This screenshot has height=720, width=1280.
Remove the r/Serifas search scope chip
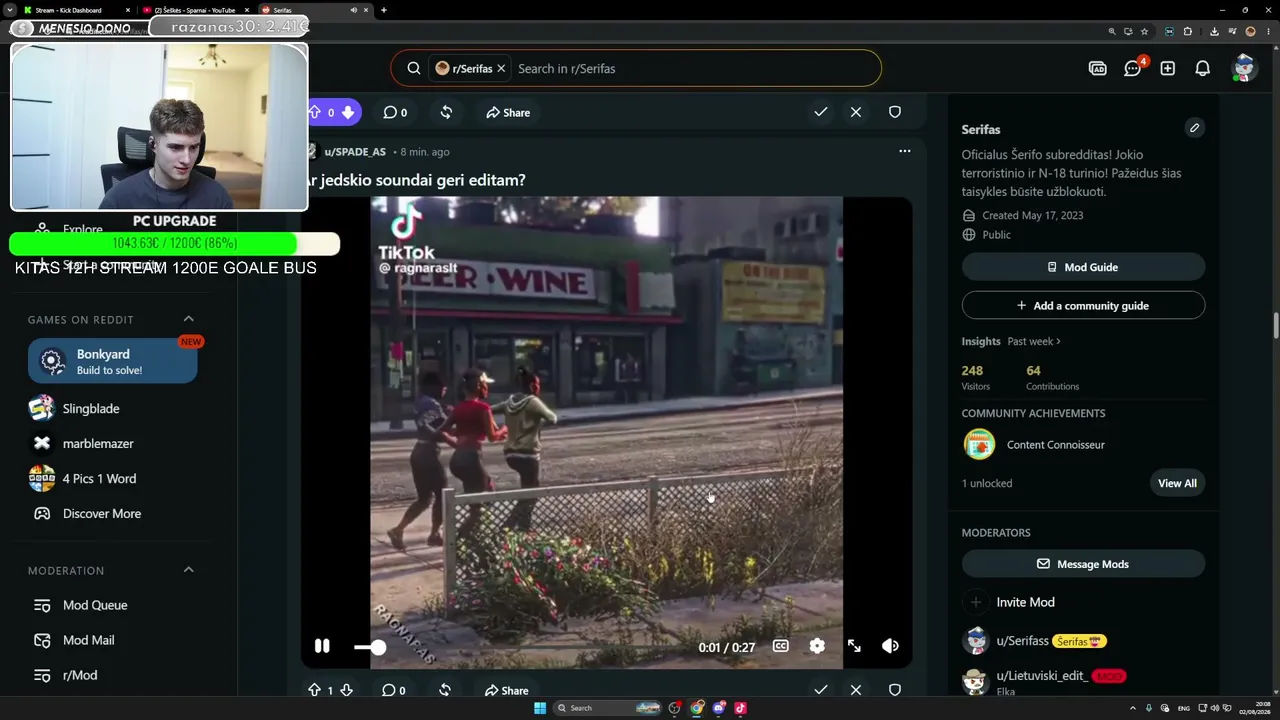(x=501, y=68)
